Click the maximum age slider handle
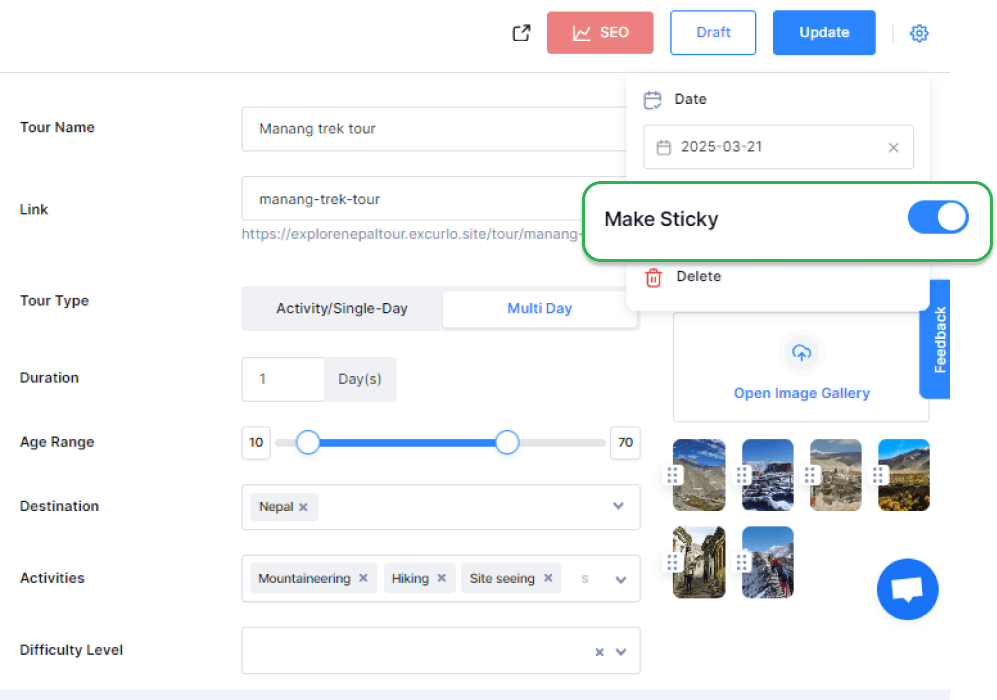Screen dimensions: 997x700 coord(507,442)
